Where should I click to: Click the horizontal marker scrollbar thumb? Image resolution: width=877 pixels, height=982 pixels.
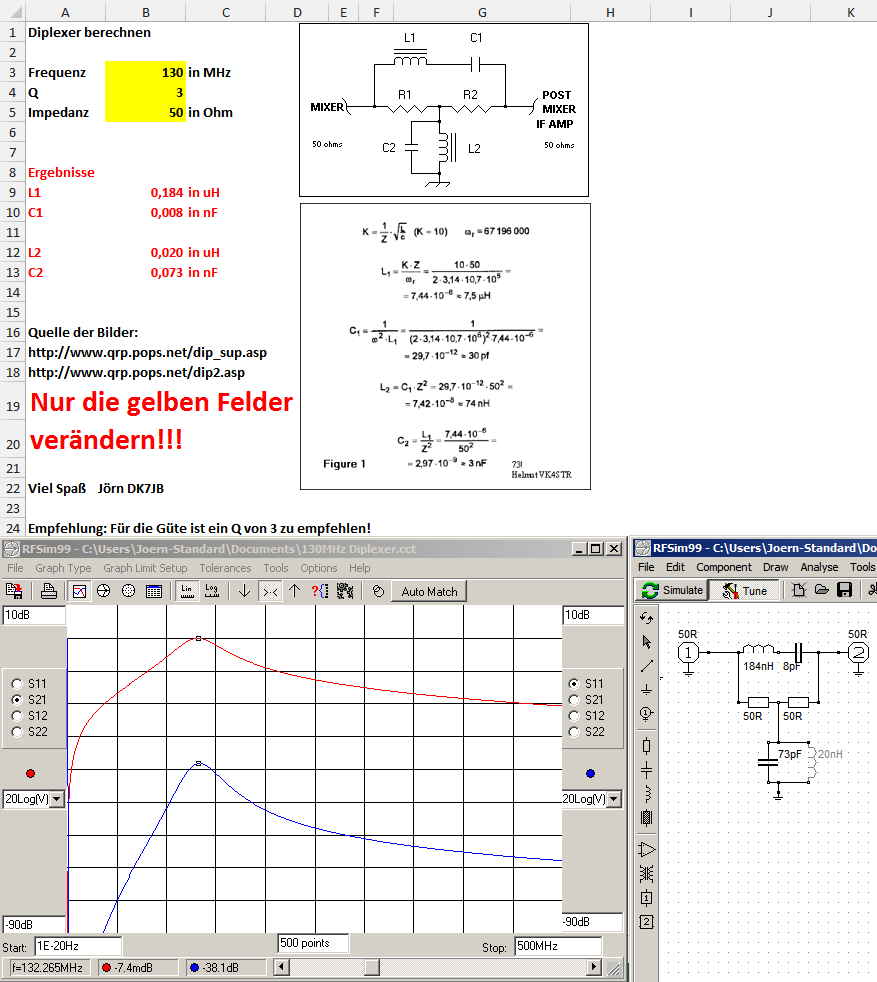click(372, 968)
